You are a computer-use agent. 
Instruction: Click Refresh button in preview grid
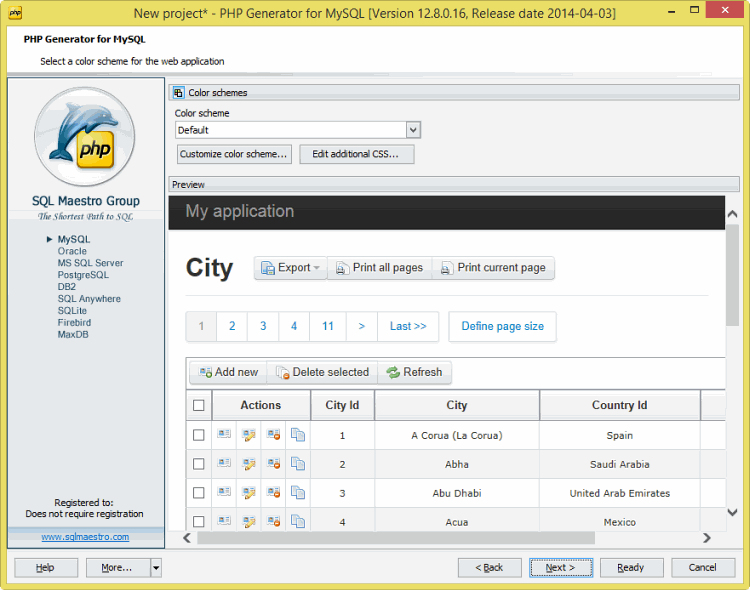[x=414, y=372]
